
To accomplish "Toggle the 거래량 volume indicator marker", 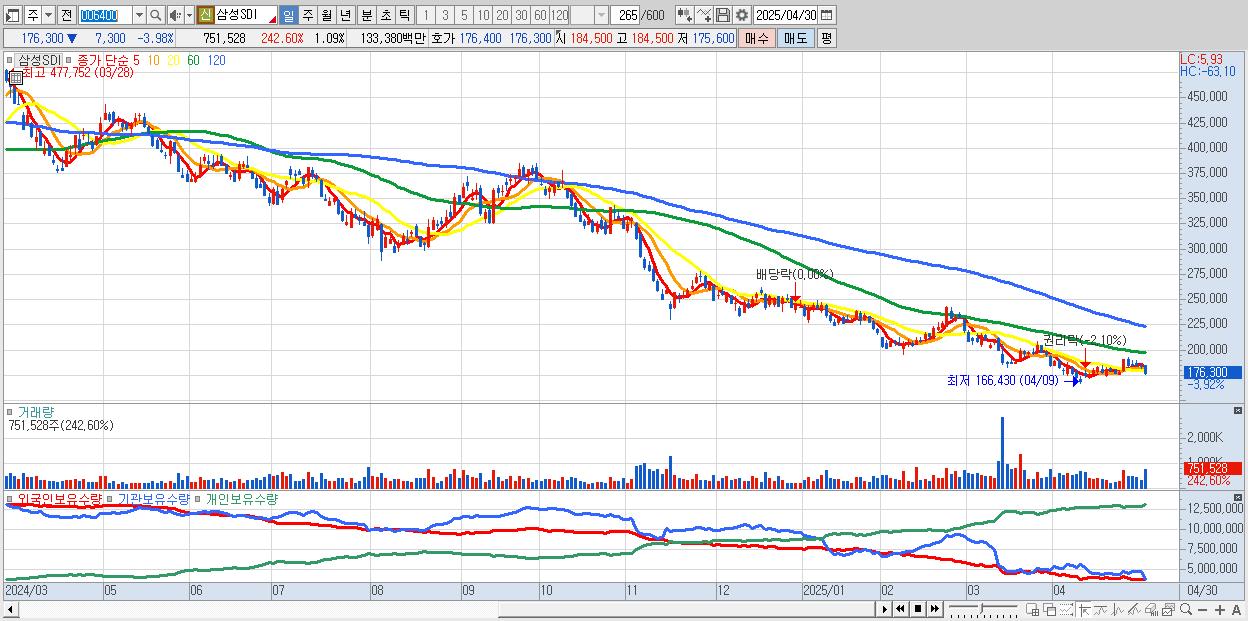I will 10,411.
